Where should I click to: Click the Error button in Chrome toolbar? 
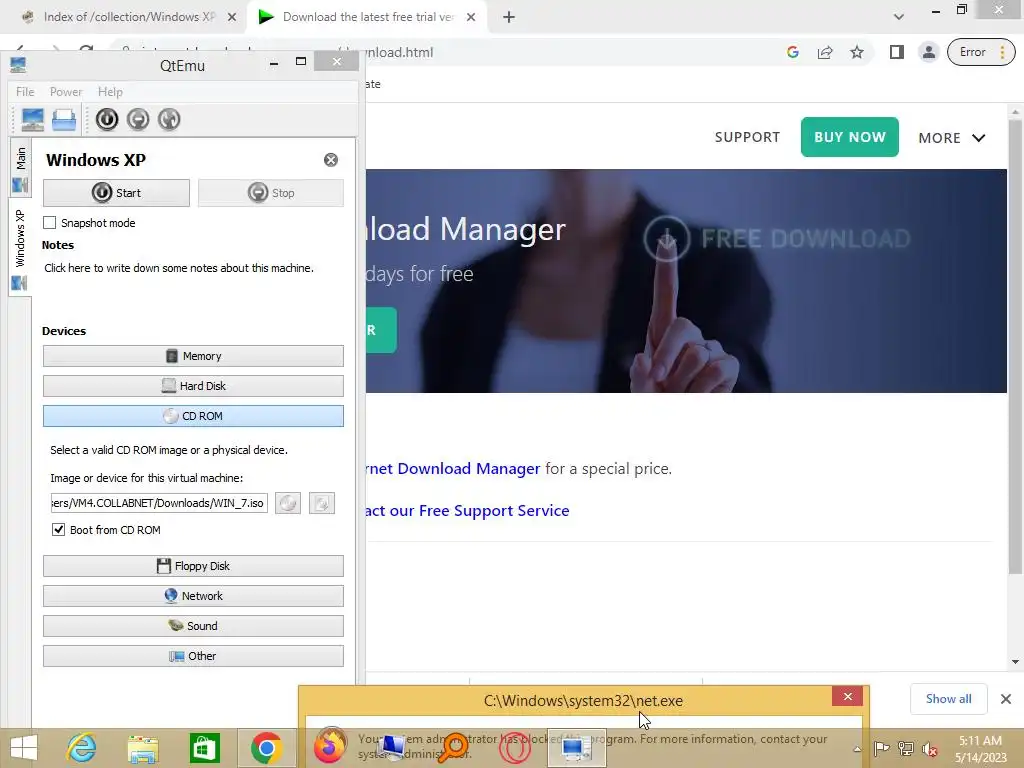click(x=981, y=52)
